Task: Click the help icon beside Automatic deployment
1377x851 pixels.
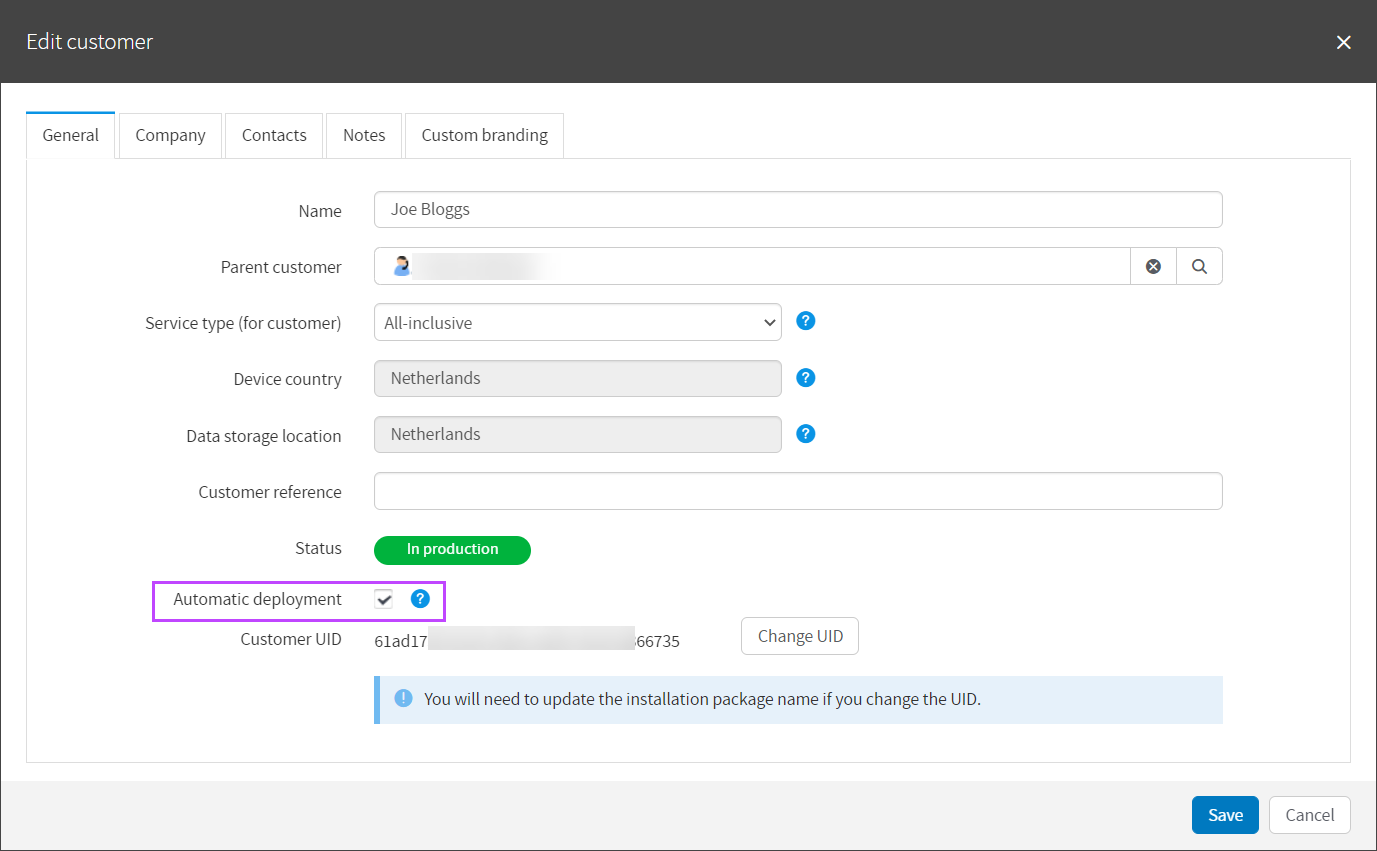Action: click(x=420, y=599)
